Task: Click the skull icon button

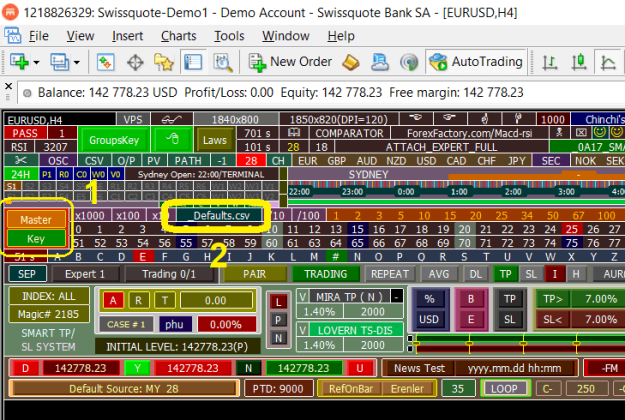Action: point(559,132)
